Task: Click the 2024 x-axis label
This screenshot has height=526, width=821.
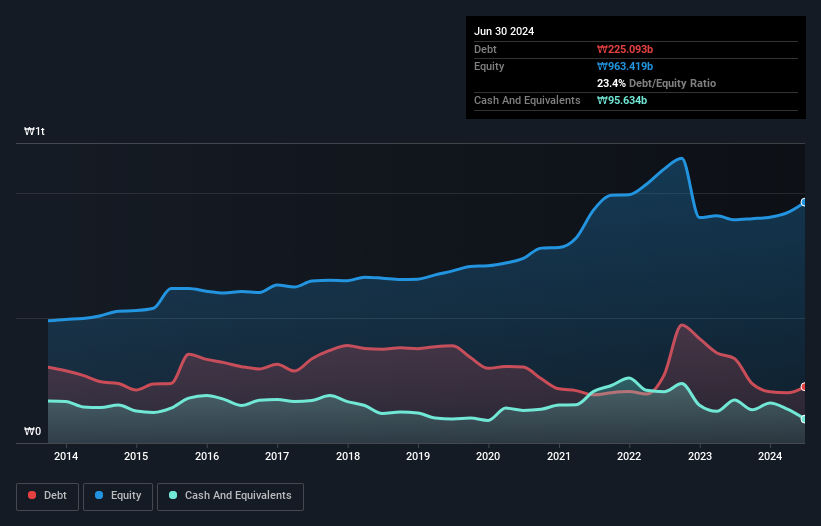Action: [x=770, y=456]
